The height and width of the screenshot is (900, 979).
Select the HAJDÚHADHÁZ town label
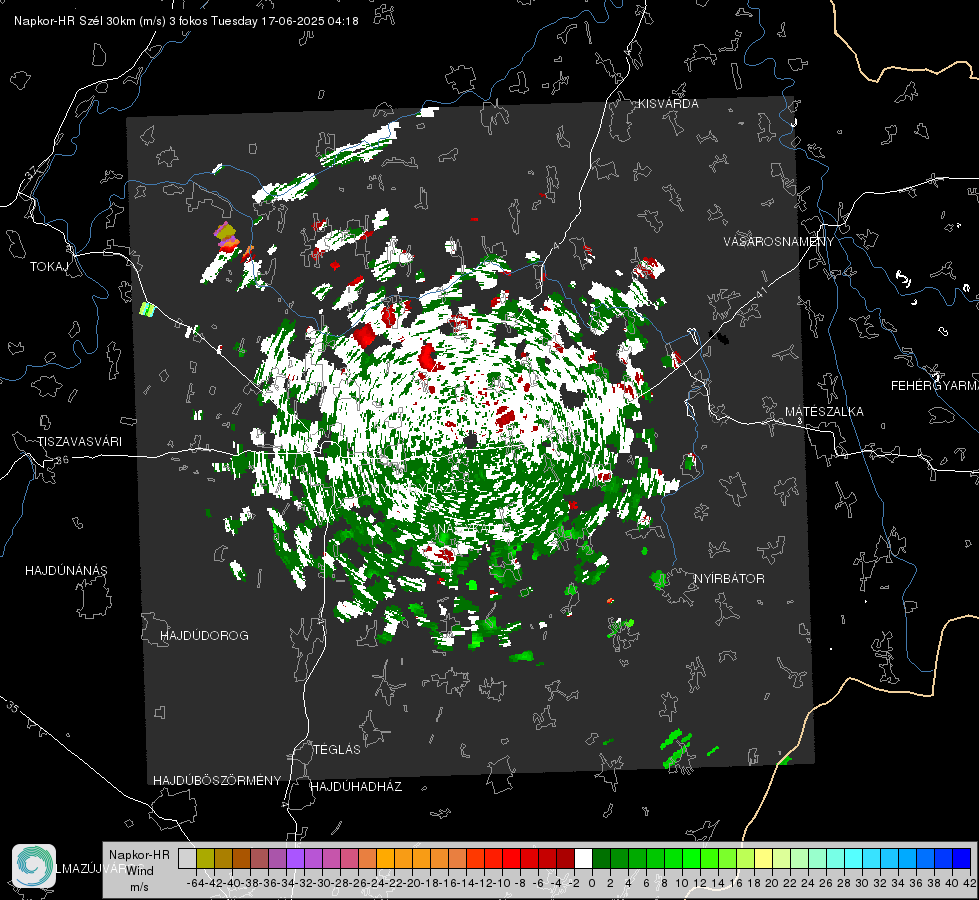pos(356,787)
